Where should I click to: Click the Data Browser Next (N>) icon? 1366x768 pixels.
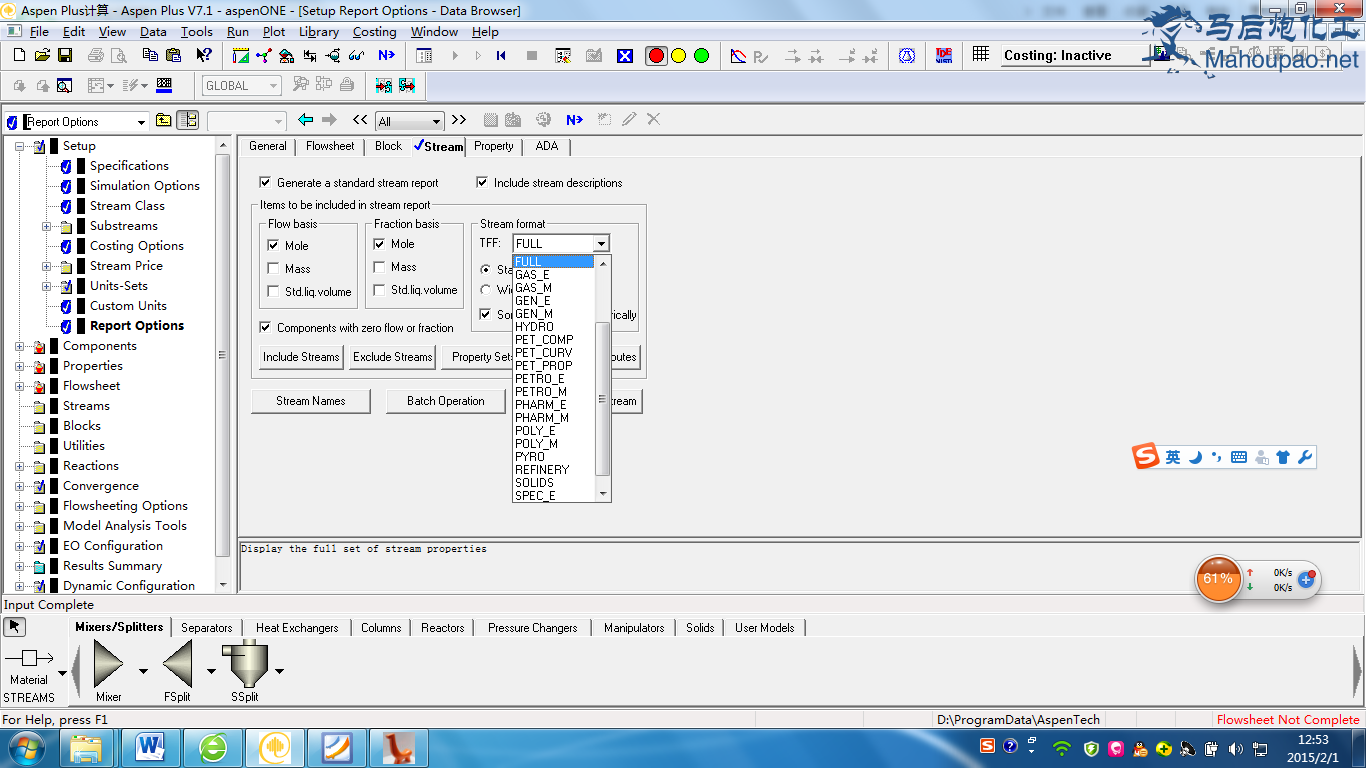pyautogui.click(x=574, y=120)
